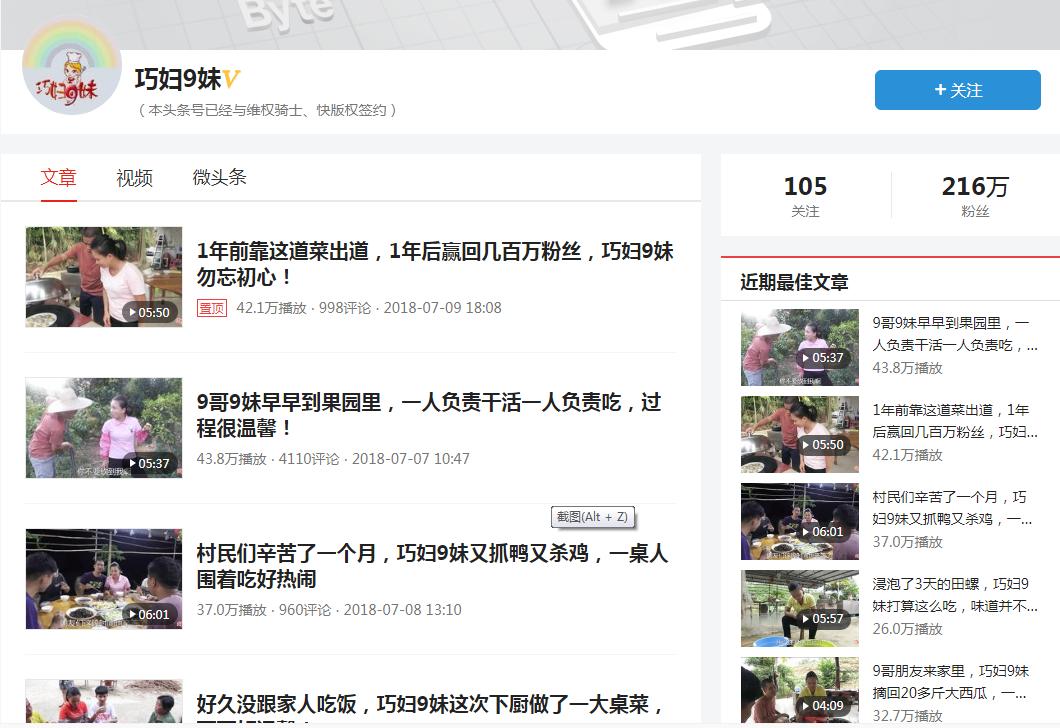Switch to the 微头条 tab
The height and width of the screenshot is (728, 1060).
pos(222,177)
